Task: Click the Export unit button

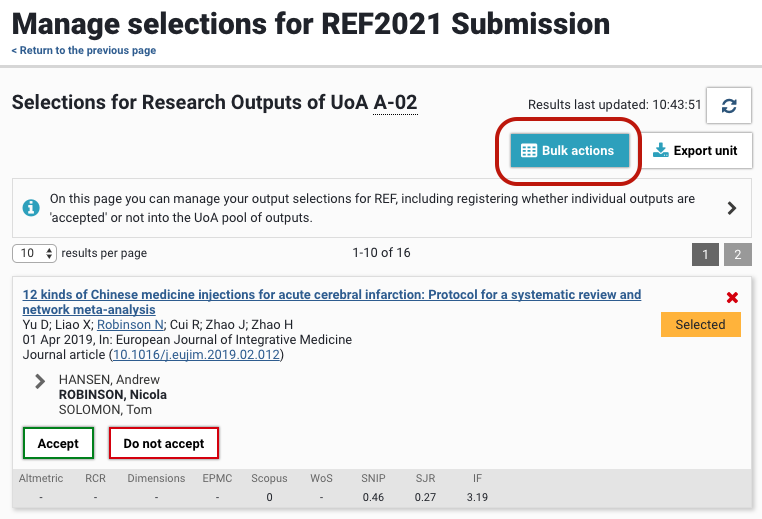Action: (x=696, y=151)
